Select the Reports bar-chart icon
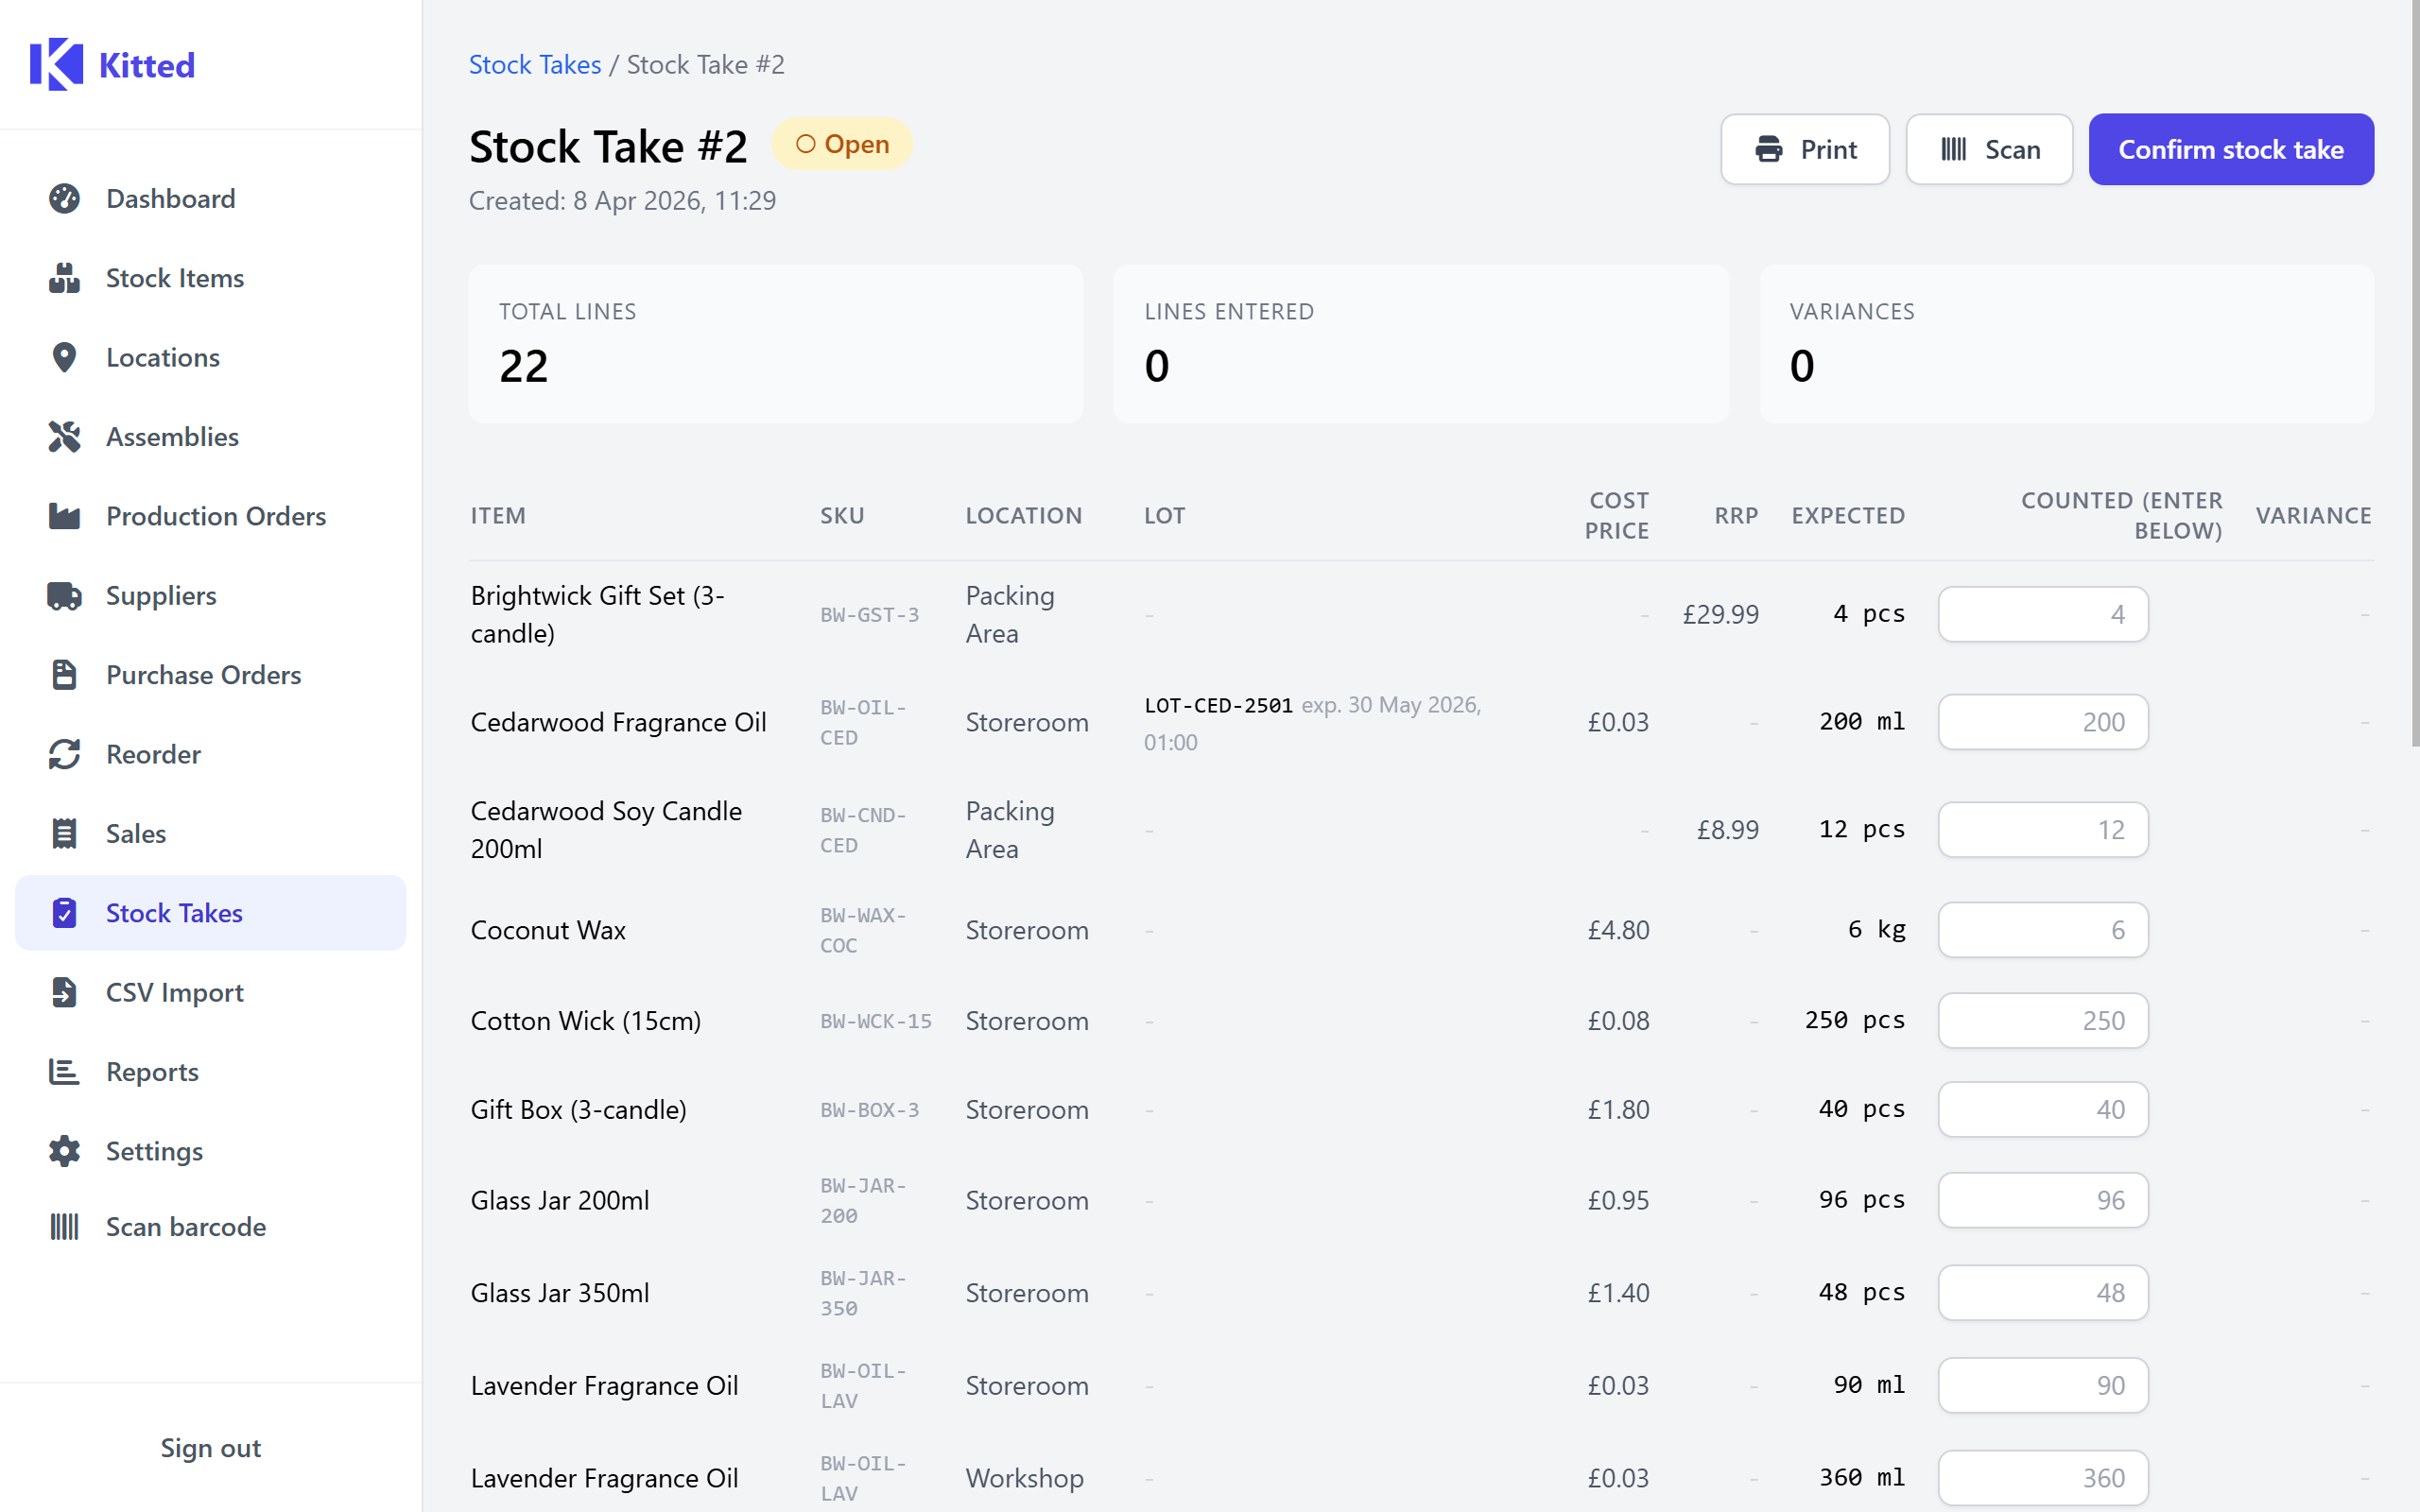 pos(65,1071)
